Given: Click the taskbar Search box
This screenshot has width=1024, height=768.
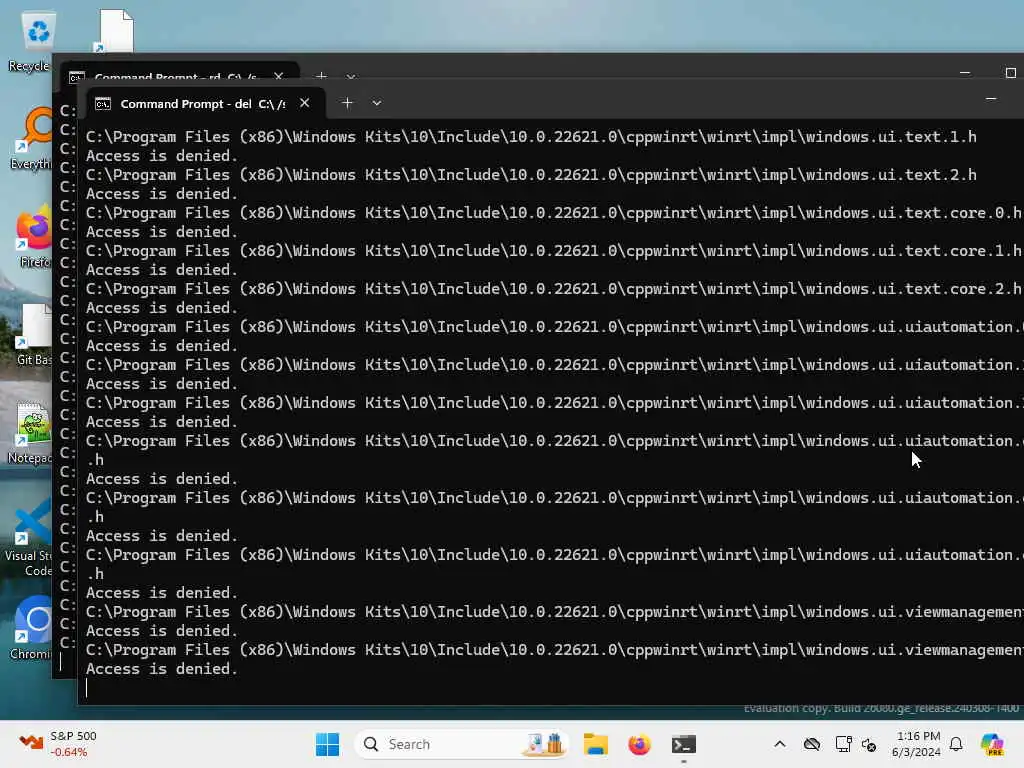Looking at the screenshot, I should 461,744.
